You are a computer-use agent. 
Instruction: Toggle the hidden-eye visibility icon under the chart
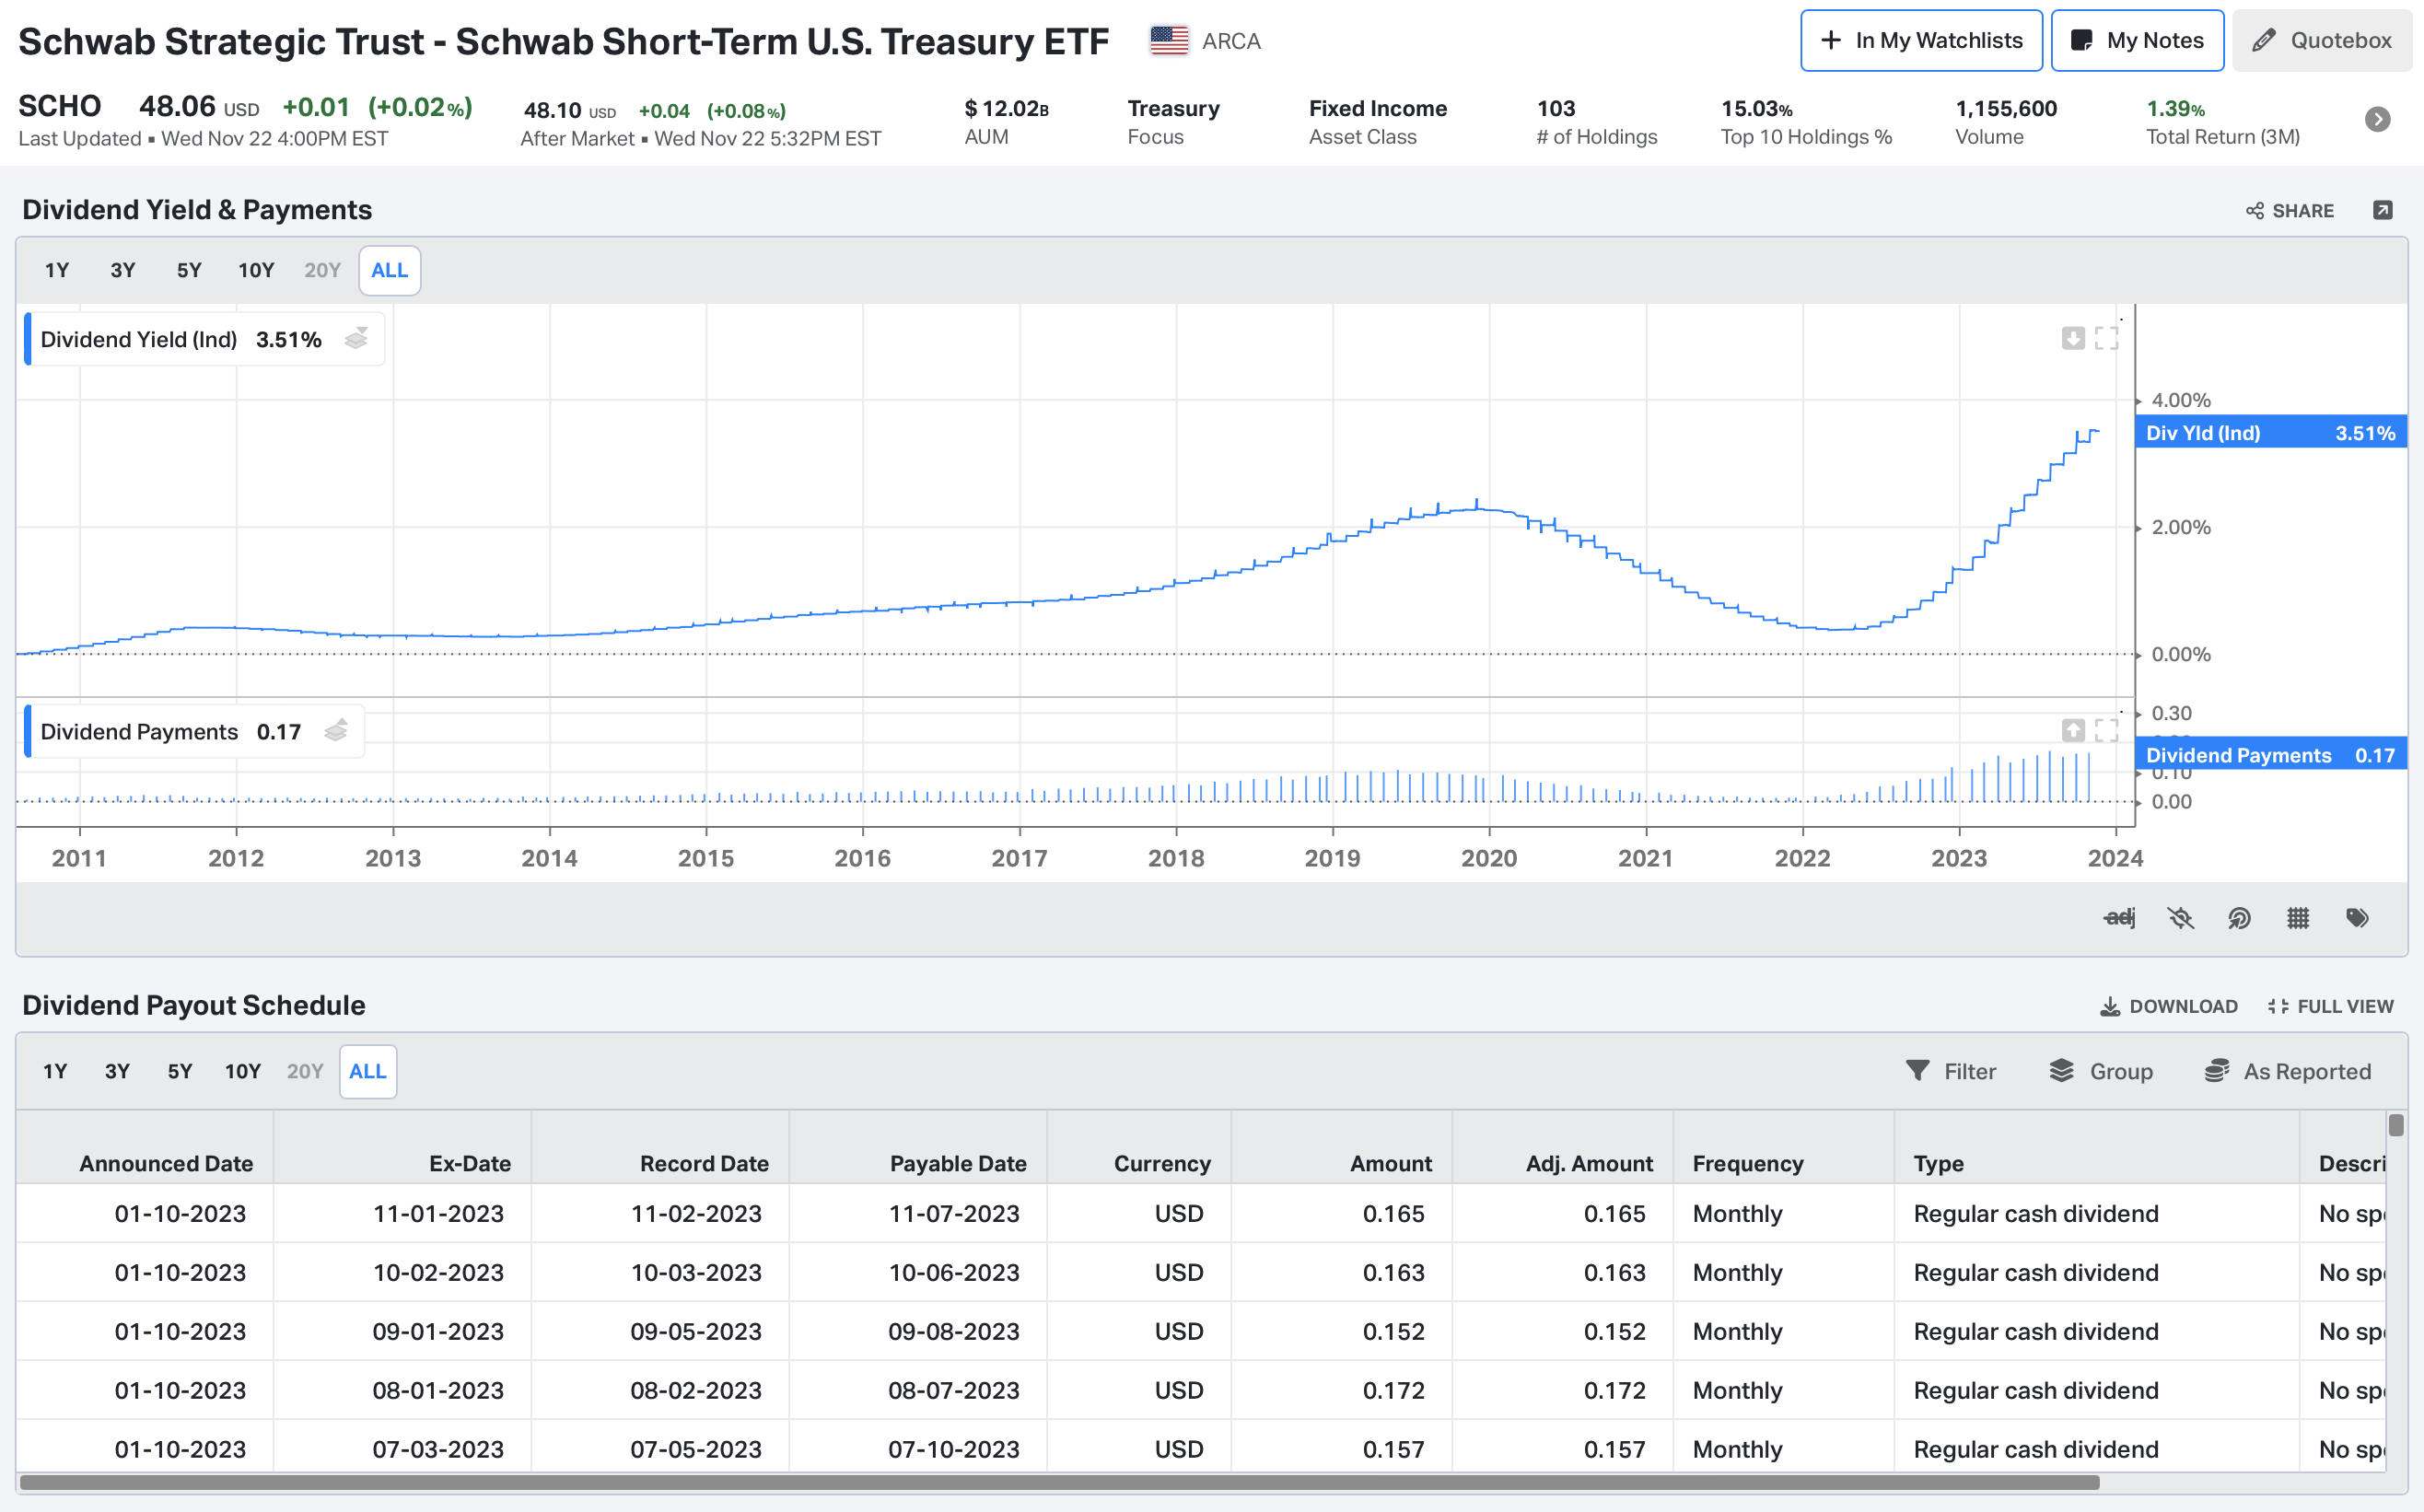click(2180, 917)
